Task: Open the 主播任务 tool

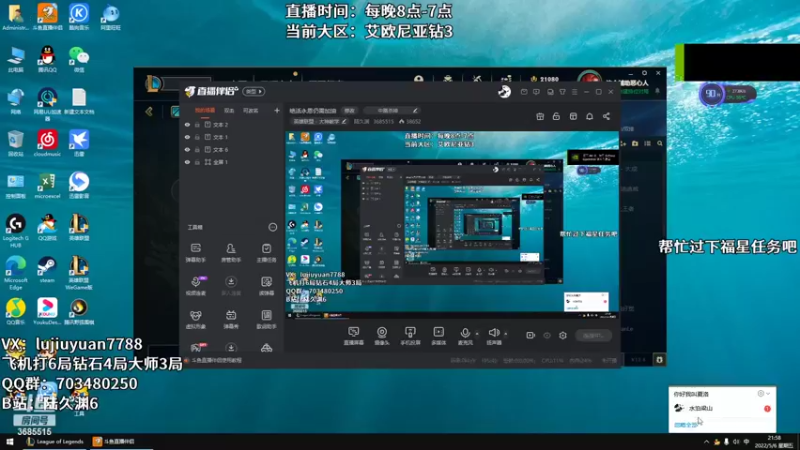Action: [266, 253]
